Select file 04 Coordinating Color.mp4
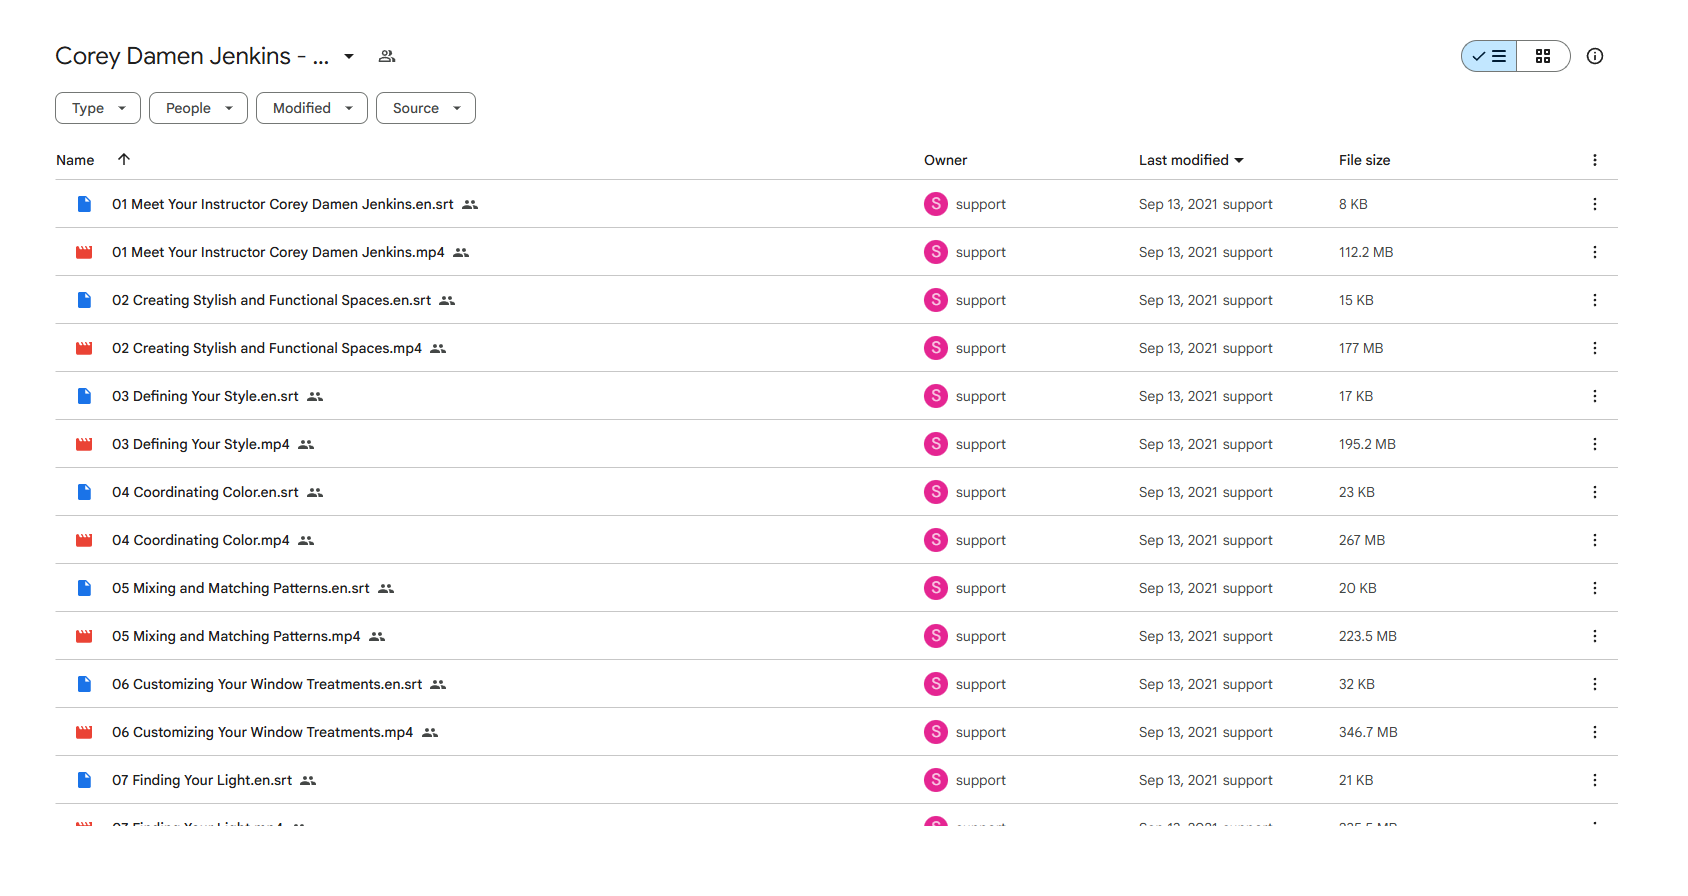The height and width of the screenshot is (896, 1688). point(836,540)
